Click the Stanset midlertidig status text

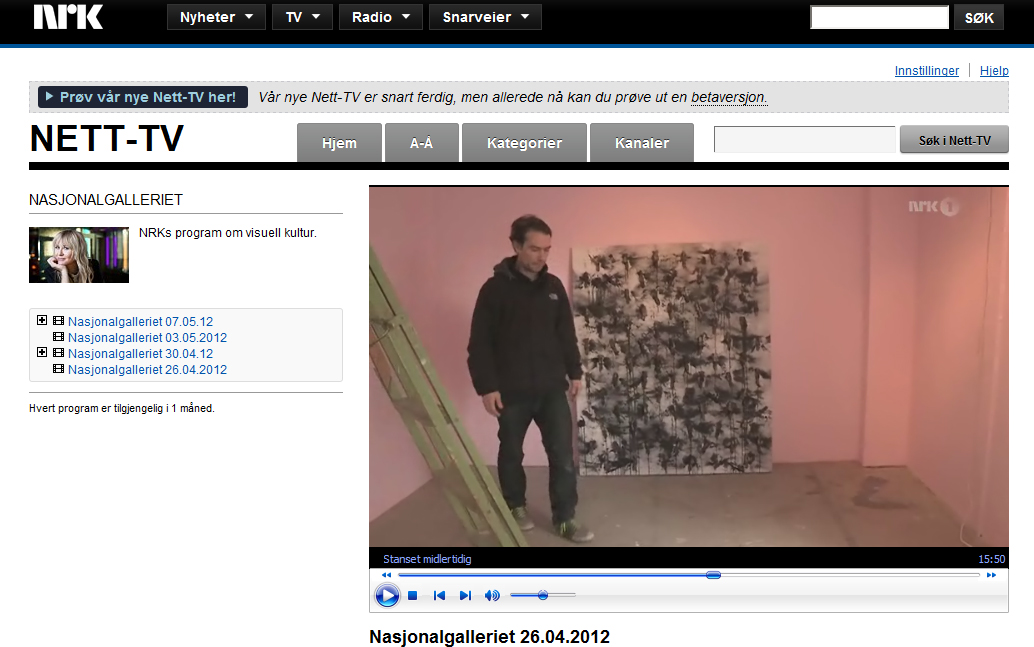427,559
